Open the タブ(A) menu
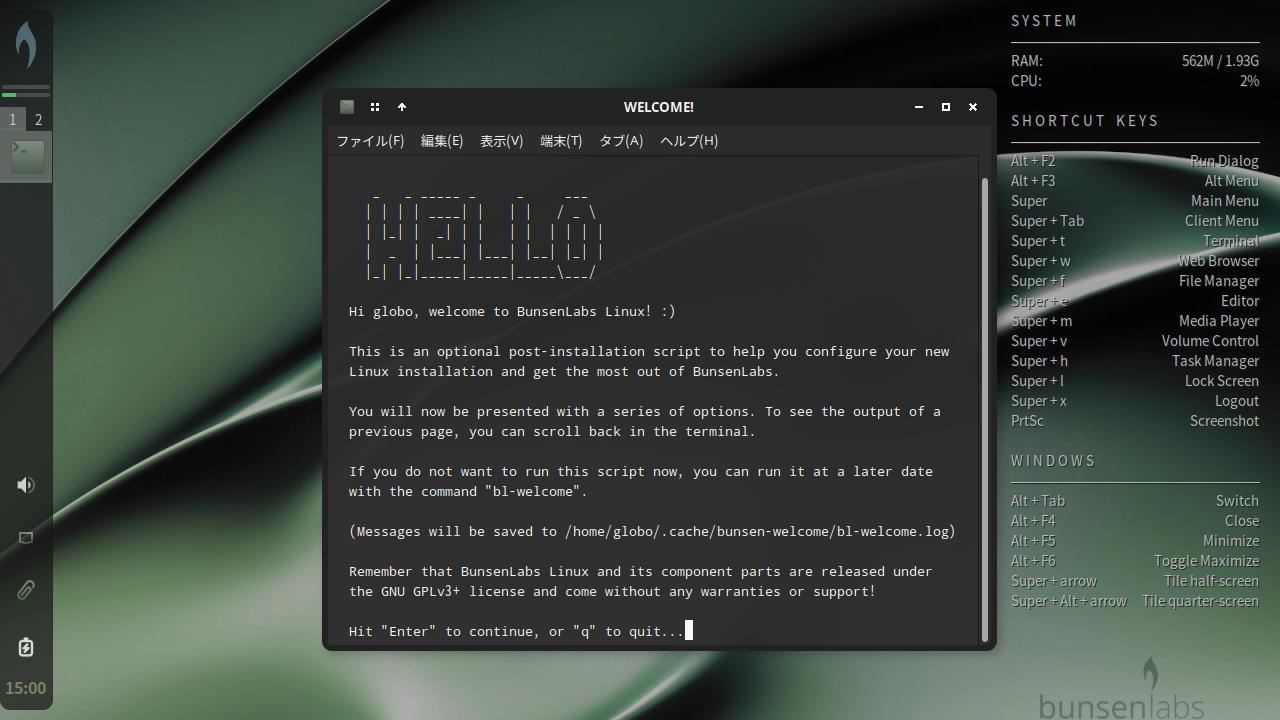 [x=621, y=141]
